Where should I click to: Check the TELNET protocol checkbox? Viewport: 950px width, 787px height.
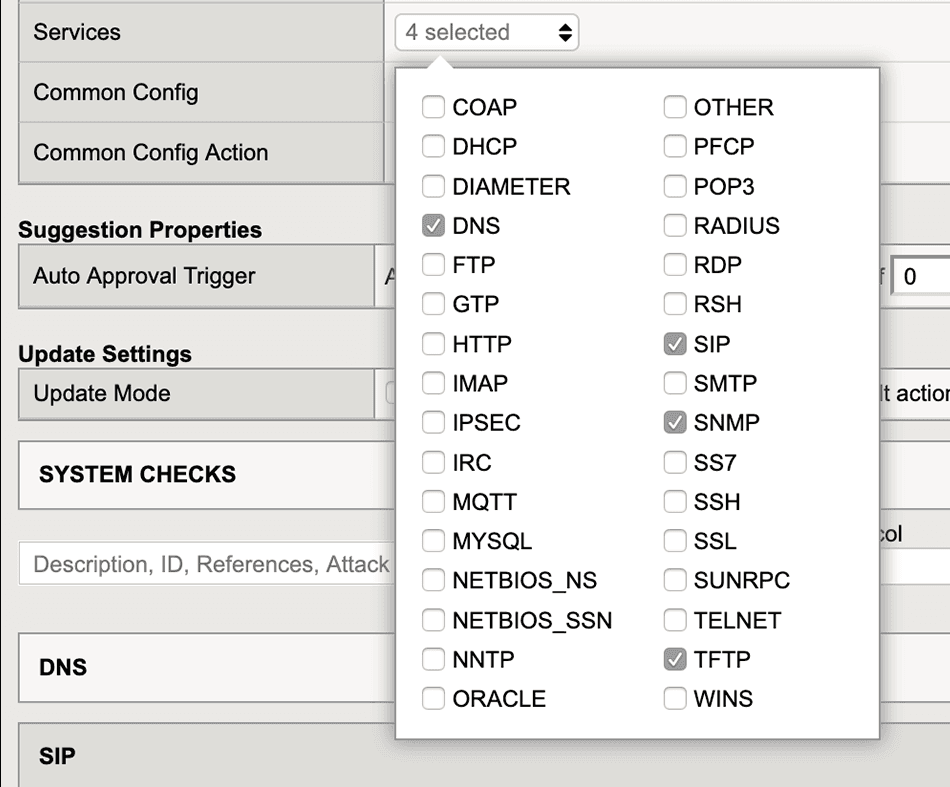tap(674, 620)
